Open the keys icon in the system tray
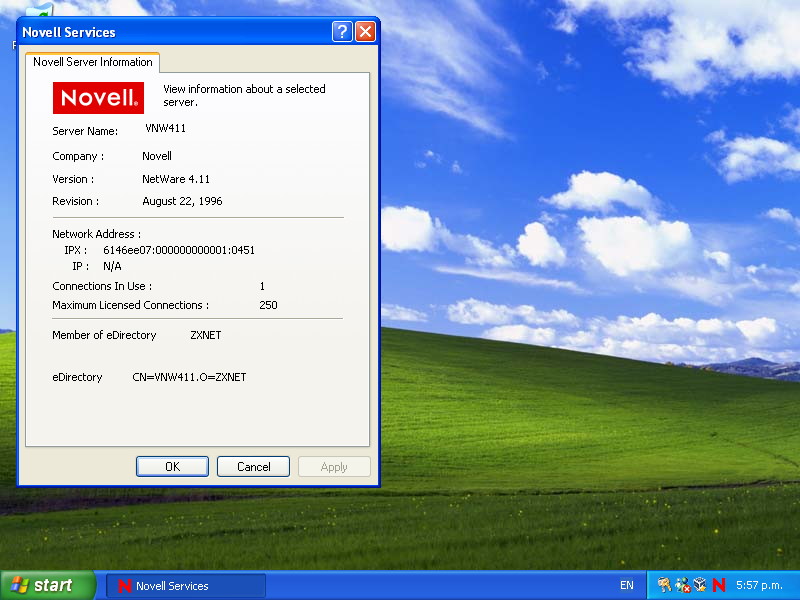 [664, 585]
